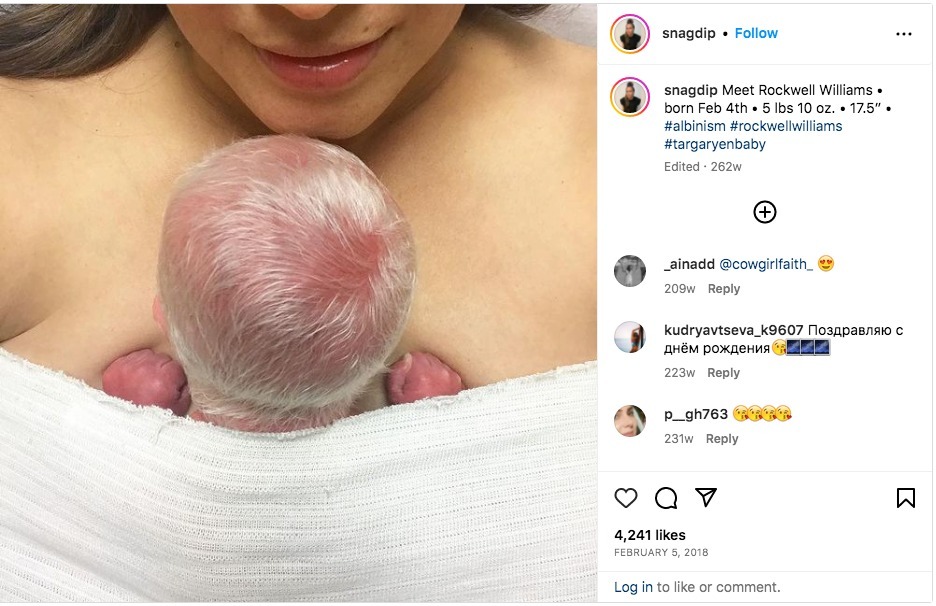936x606 pixels.
Task: Open comments via the speech bubble icon
Action: coord(666,498)
